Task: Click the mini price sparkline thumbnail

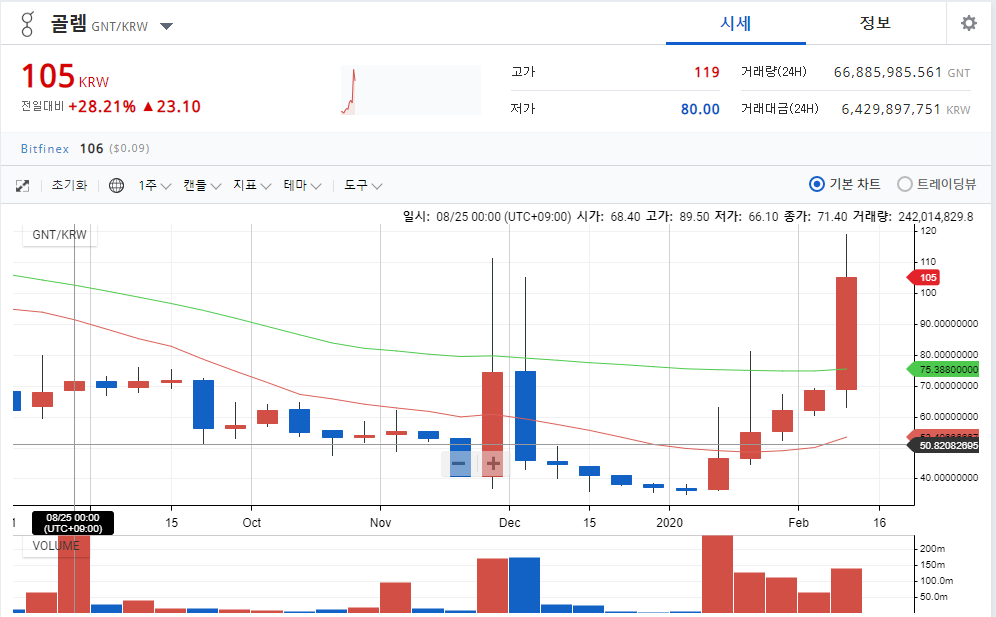Action: (409, 89)
